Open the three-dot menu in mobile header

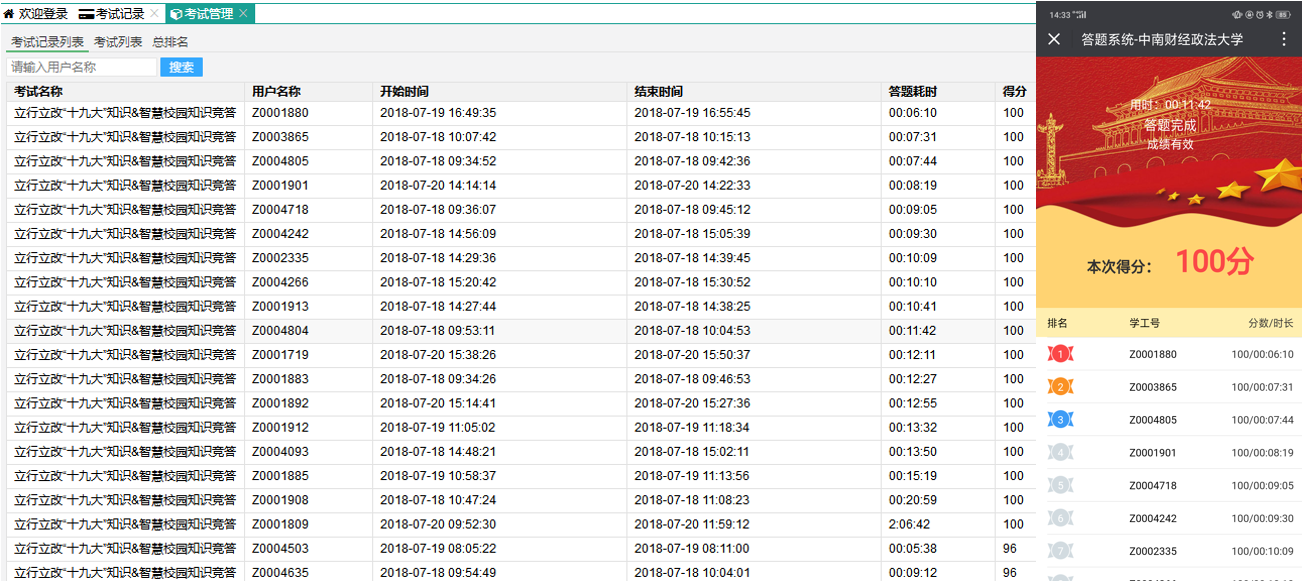pyautogui.click(x=1285, y=39)
